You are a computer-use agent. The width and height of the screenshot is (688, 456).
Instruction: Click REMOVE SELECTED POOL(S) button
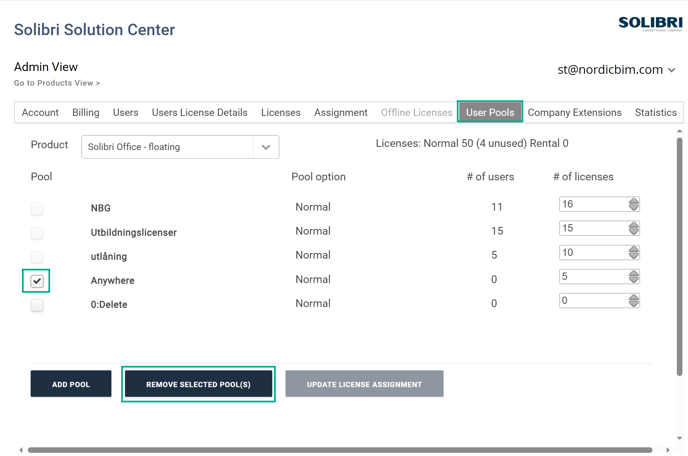click(x=198, y=384)
